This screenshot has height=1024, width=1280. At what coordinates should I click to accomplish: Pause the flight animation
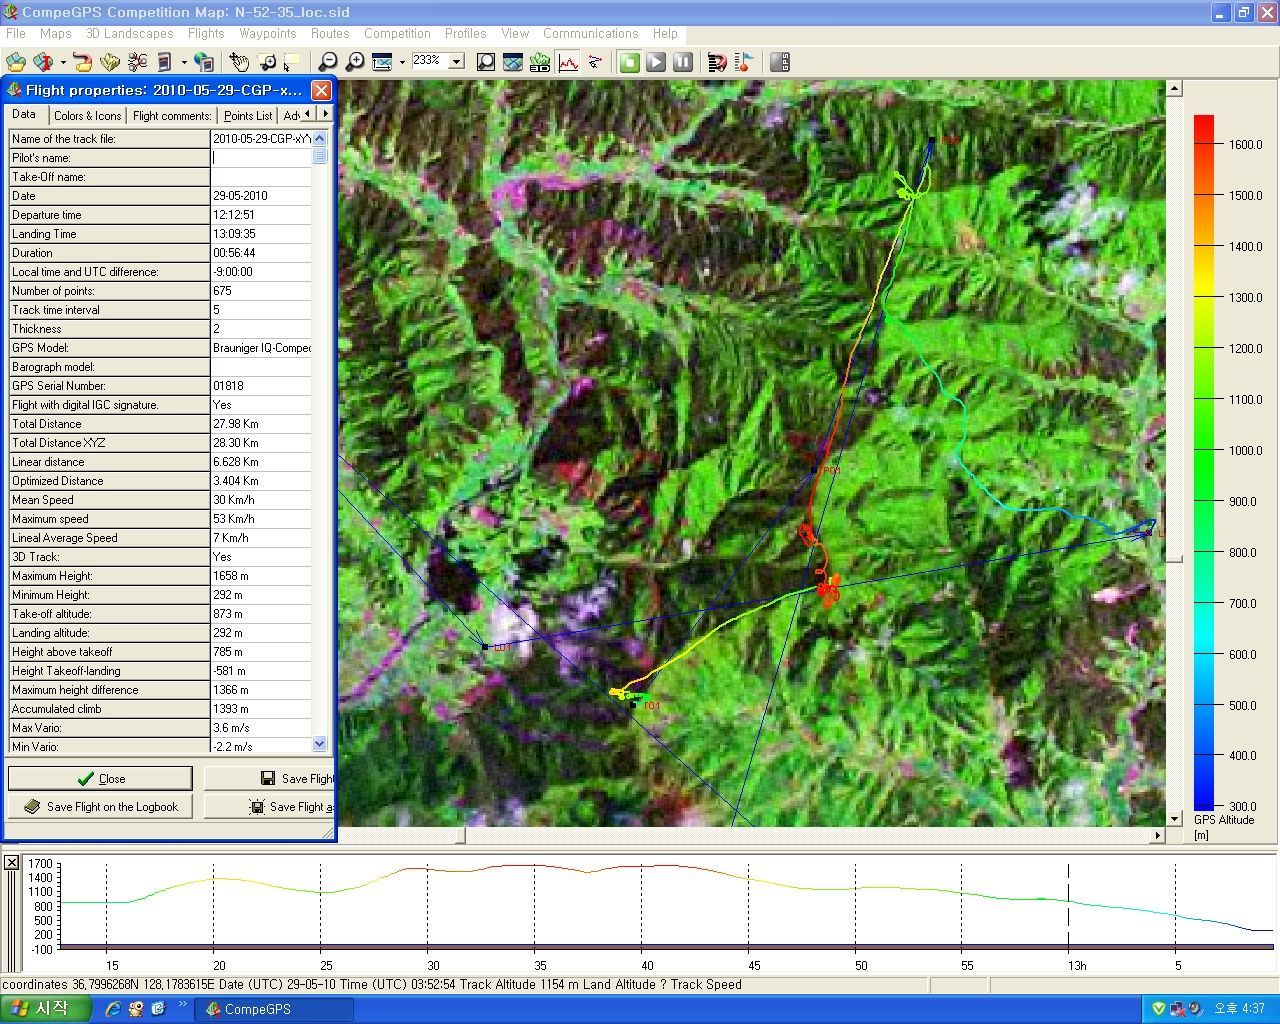(683, 62)
